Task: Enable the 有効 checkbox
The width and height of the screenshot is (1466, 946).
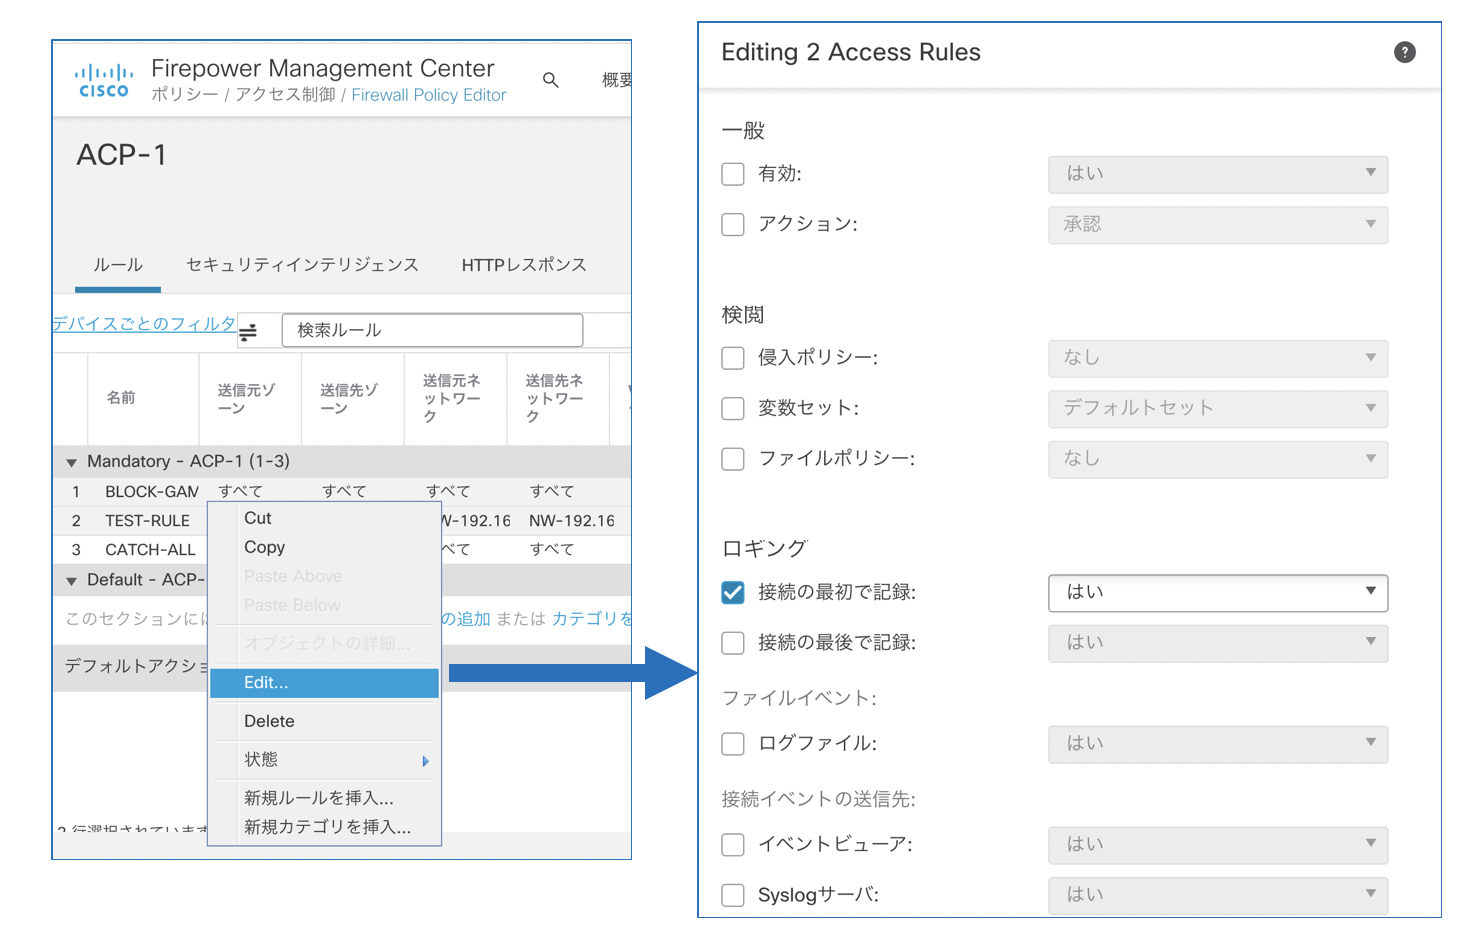Action: click(x=733, y=174)
